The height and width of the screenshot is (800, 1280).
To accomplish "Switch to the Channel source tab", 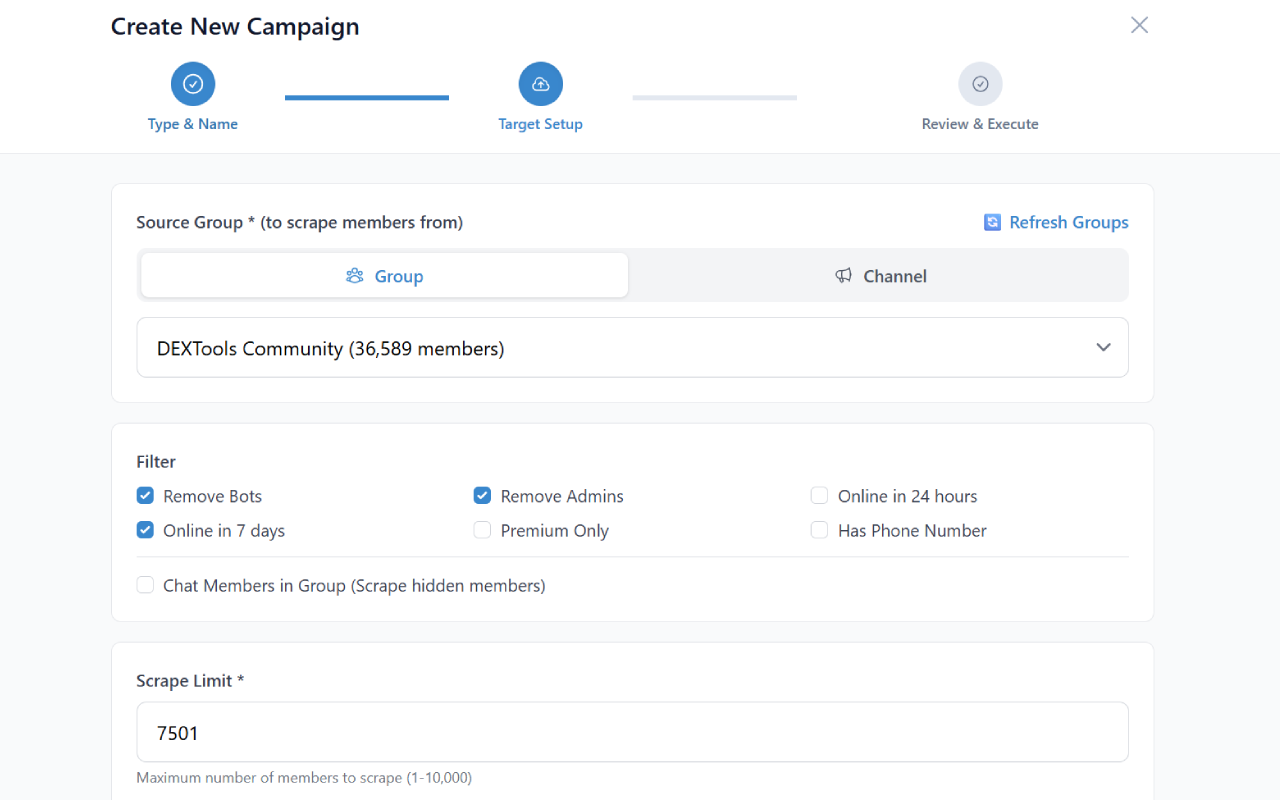I will click(880, 276).
